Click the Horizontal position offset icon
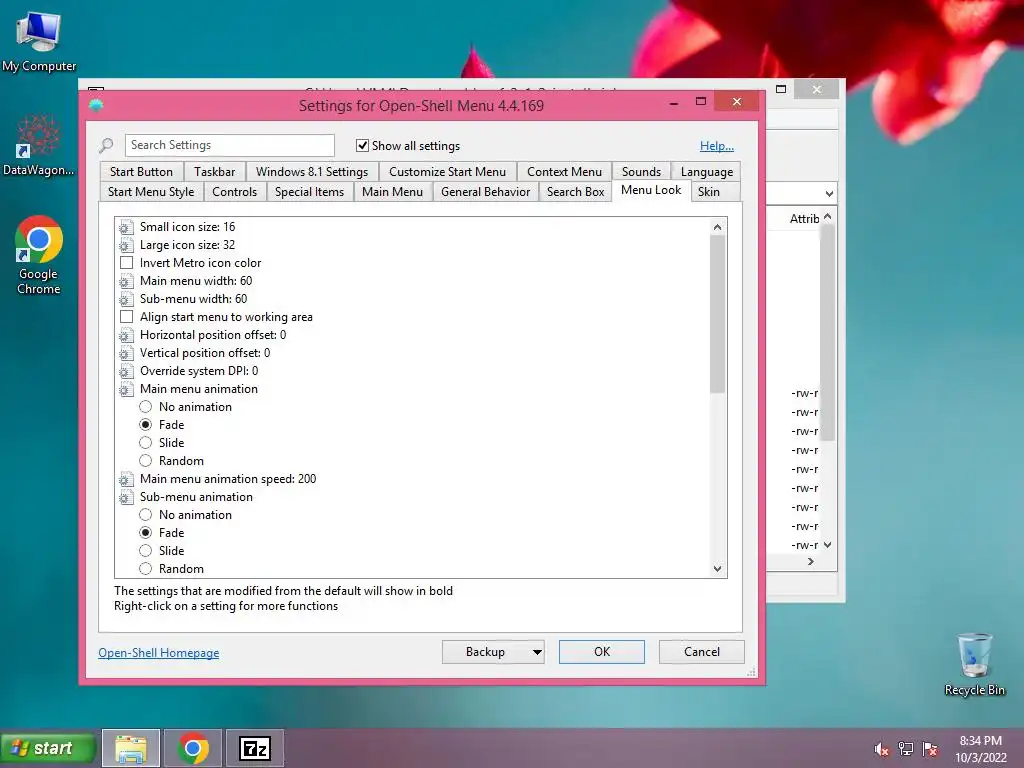The width and height of the screenshot is (1024, 768). click(x=126, y=336)
